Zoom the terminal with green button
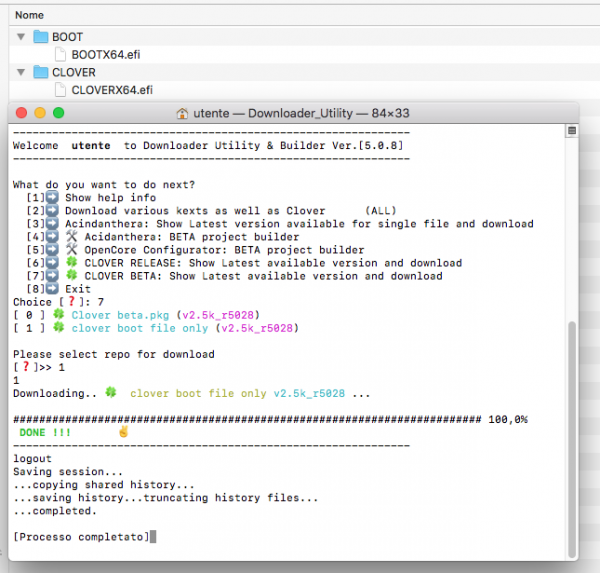The image size is (600, 573). pyautogui.click(x=59, y=113)
